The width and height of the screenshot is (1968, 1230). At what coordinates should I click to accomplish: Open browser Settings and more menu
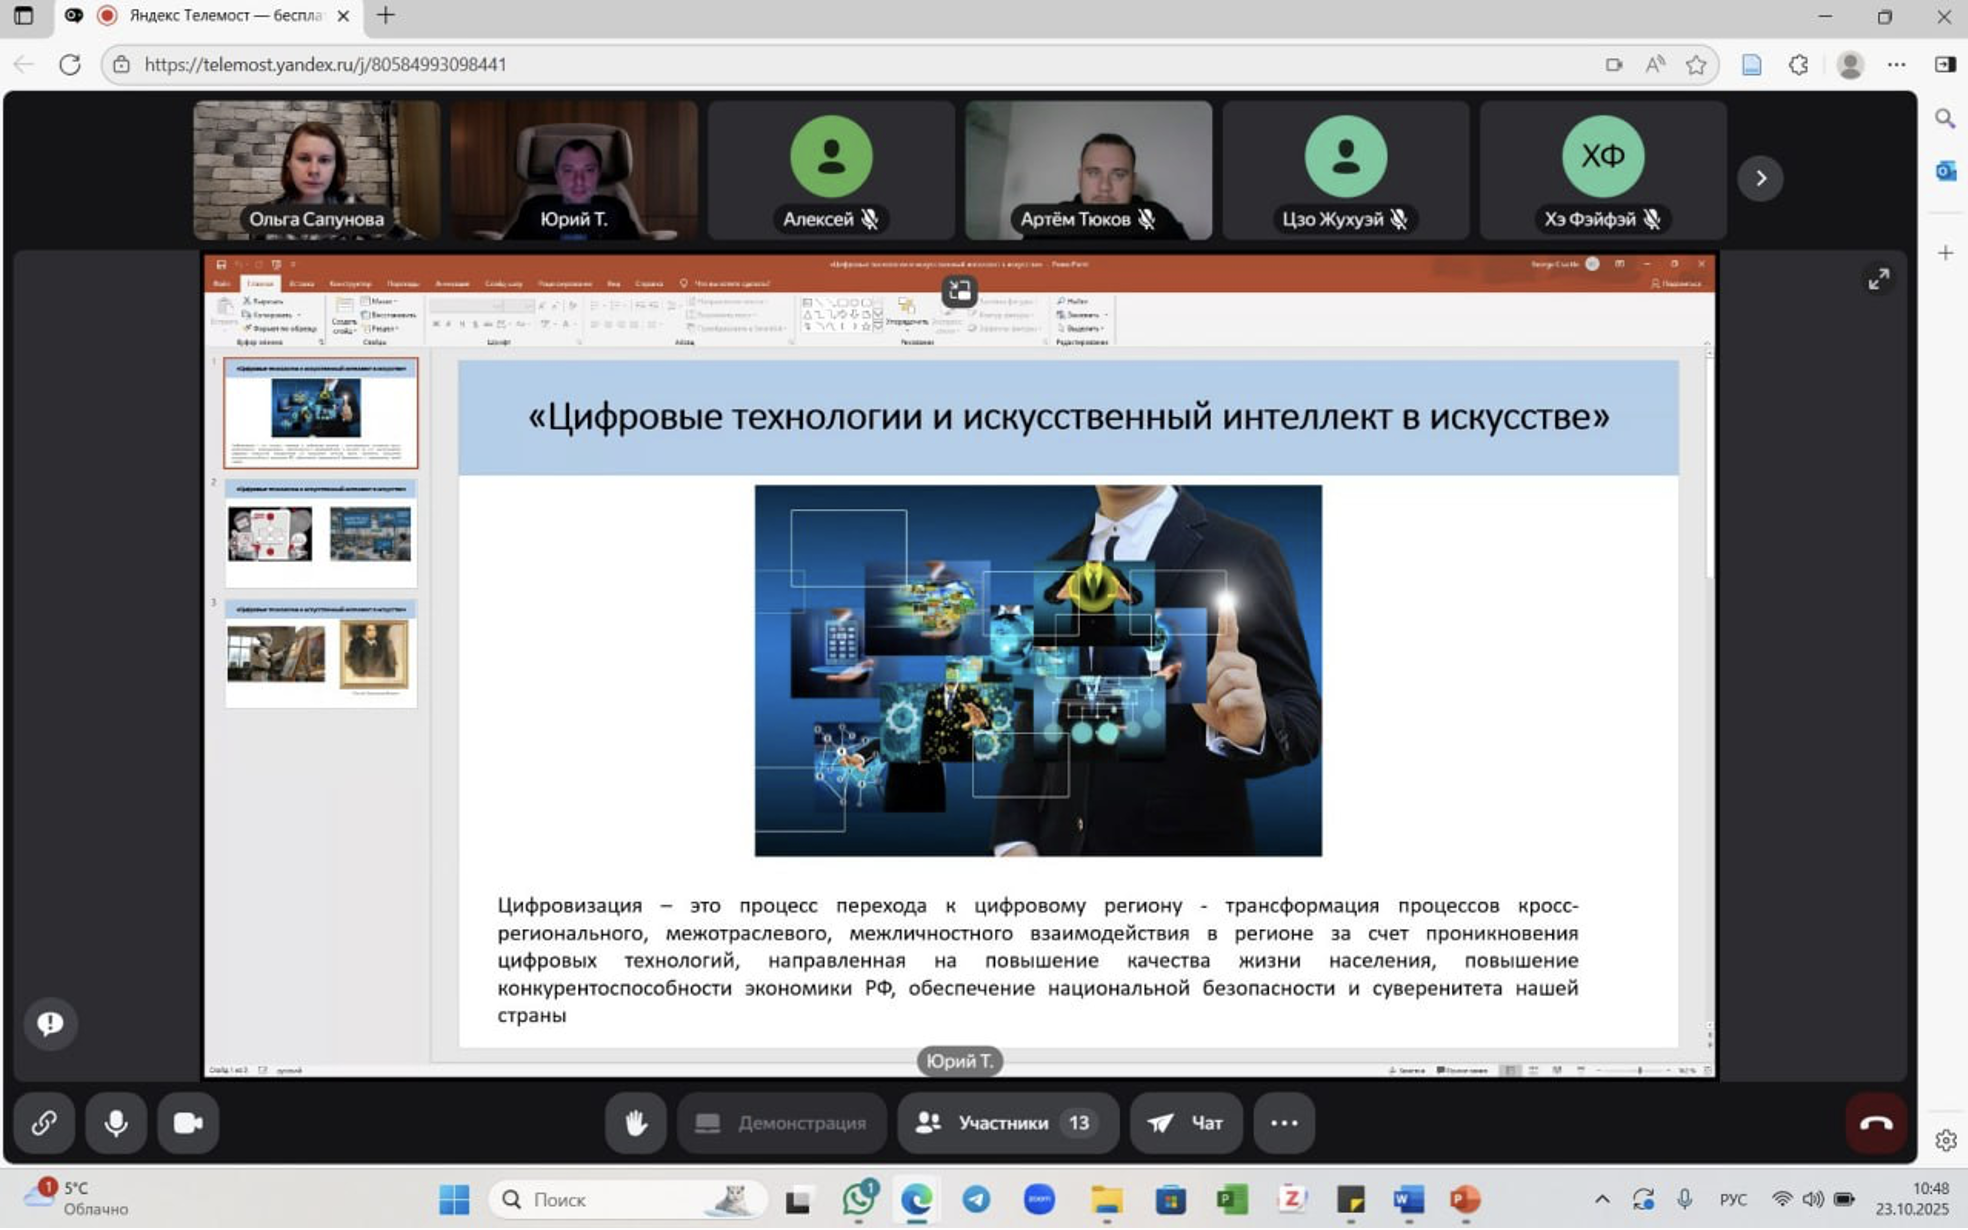(1896, 65)
